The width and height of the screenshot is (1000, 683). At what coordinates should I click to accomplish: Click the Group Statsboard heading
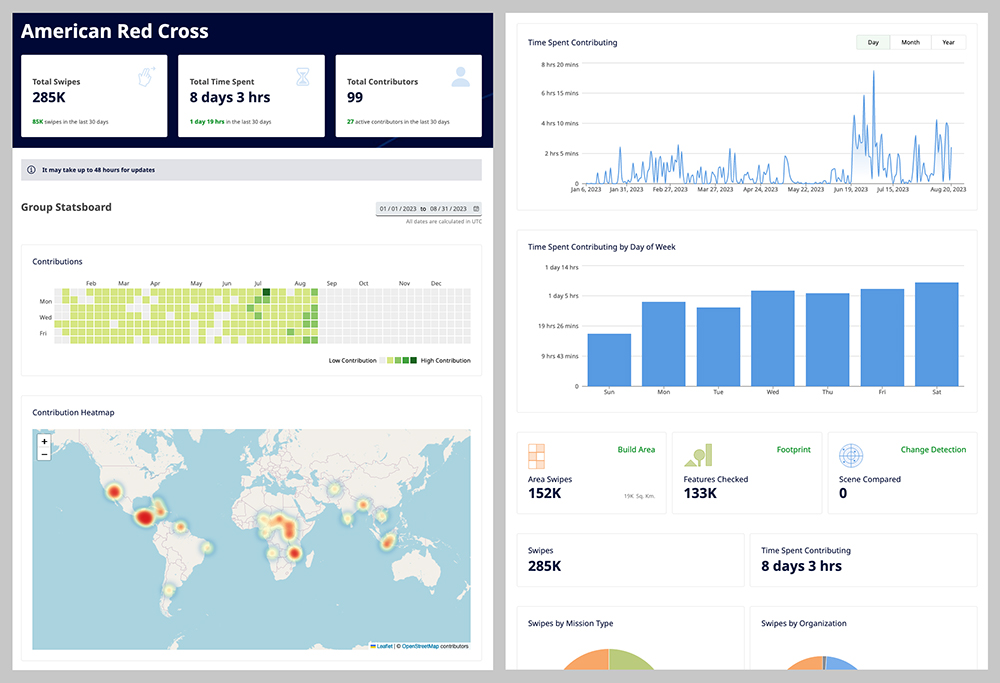[x=66, y=207]
